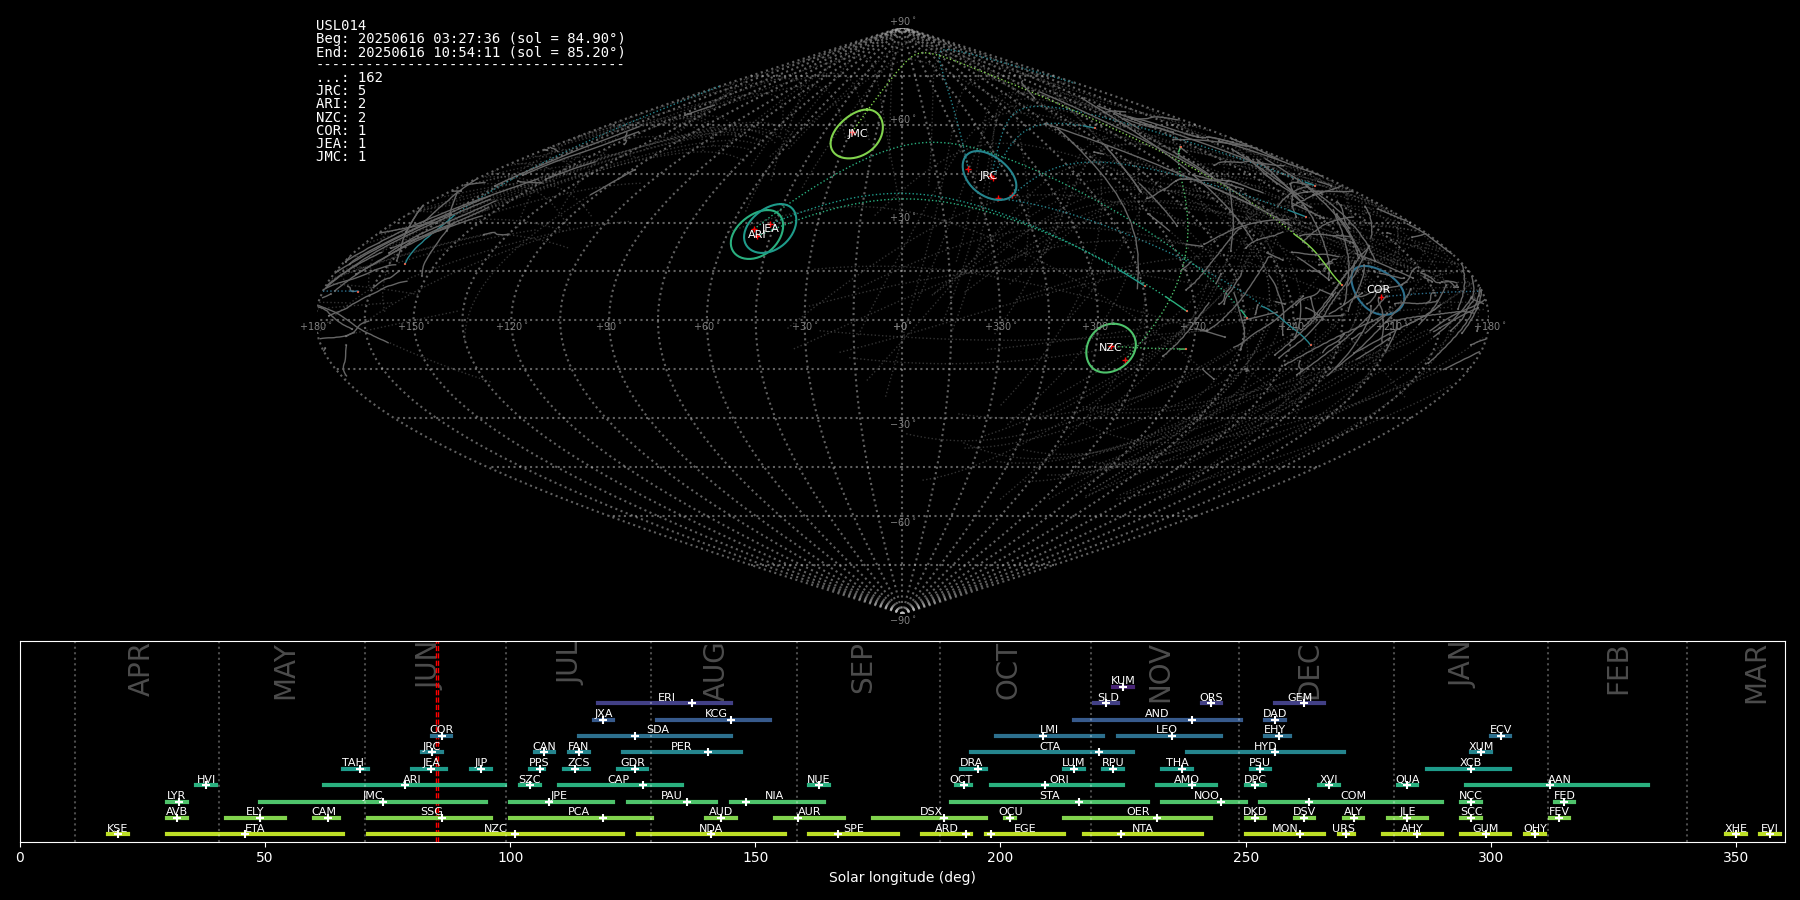The image size is (1800, 900).
Task: Click the AAN shower label in timeline
Action: point(1559,779)
